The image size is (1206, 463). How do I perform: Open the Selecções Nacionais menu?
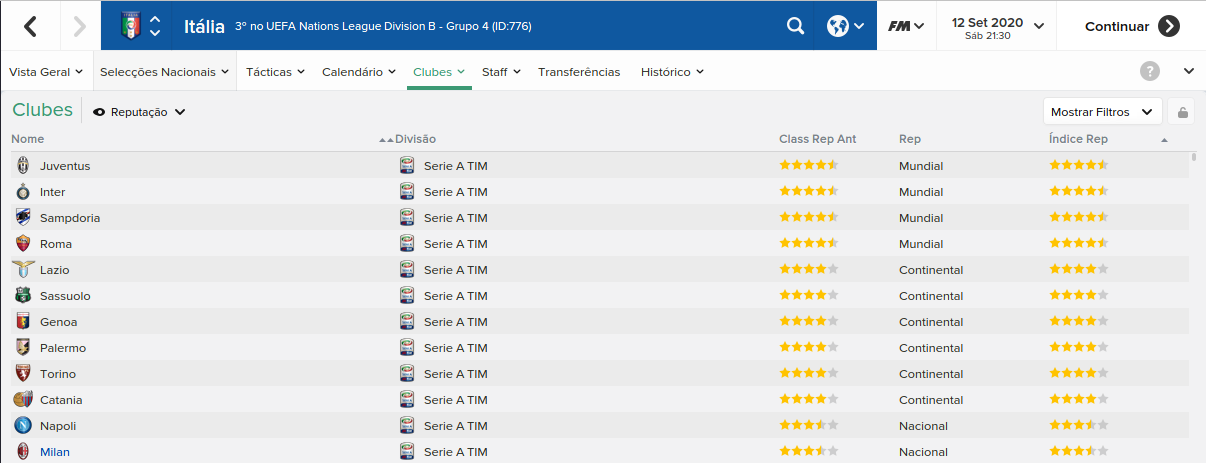point(165,72)
